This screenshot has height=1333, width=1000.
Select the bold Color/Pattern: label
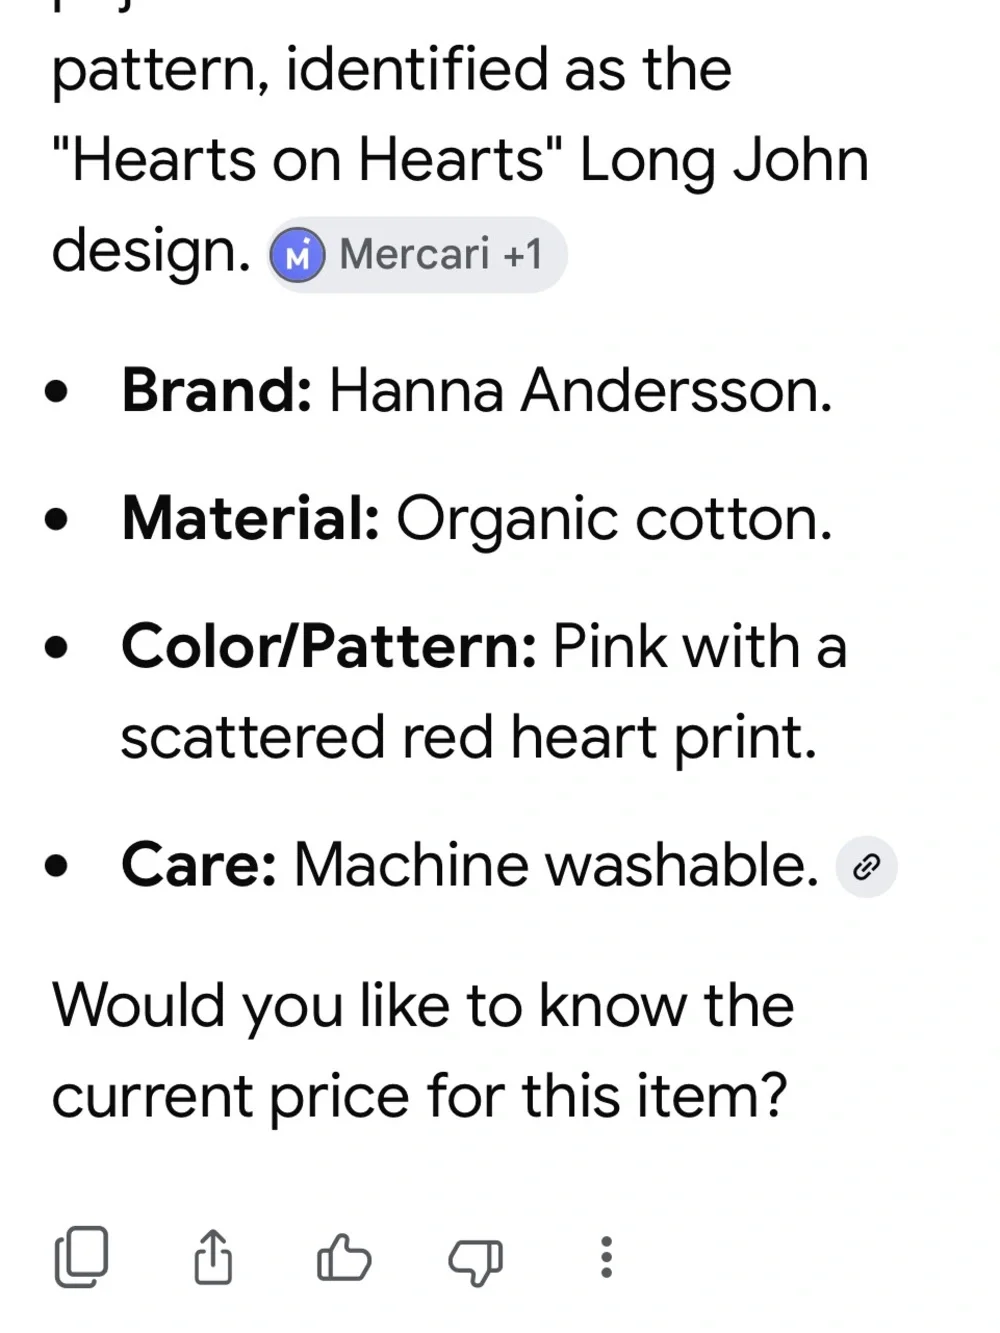pyautogui.click(x=329, y=647)
